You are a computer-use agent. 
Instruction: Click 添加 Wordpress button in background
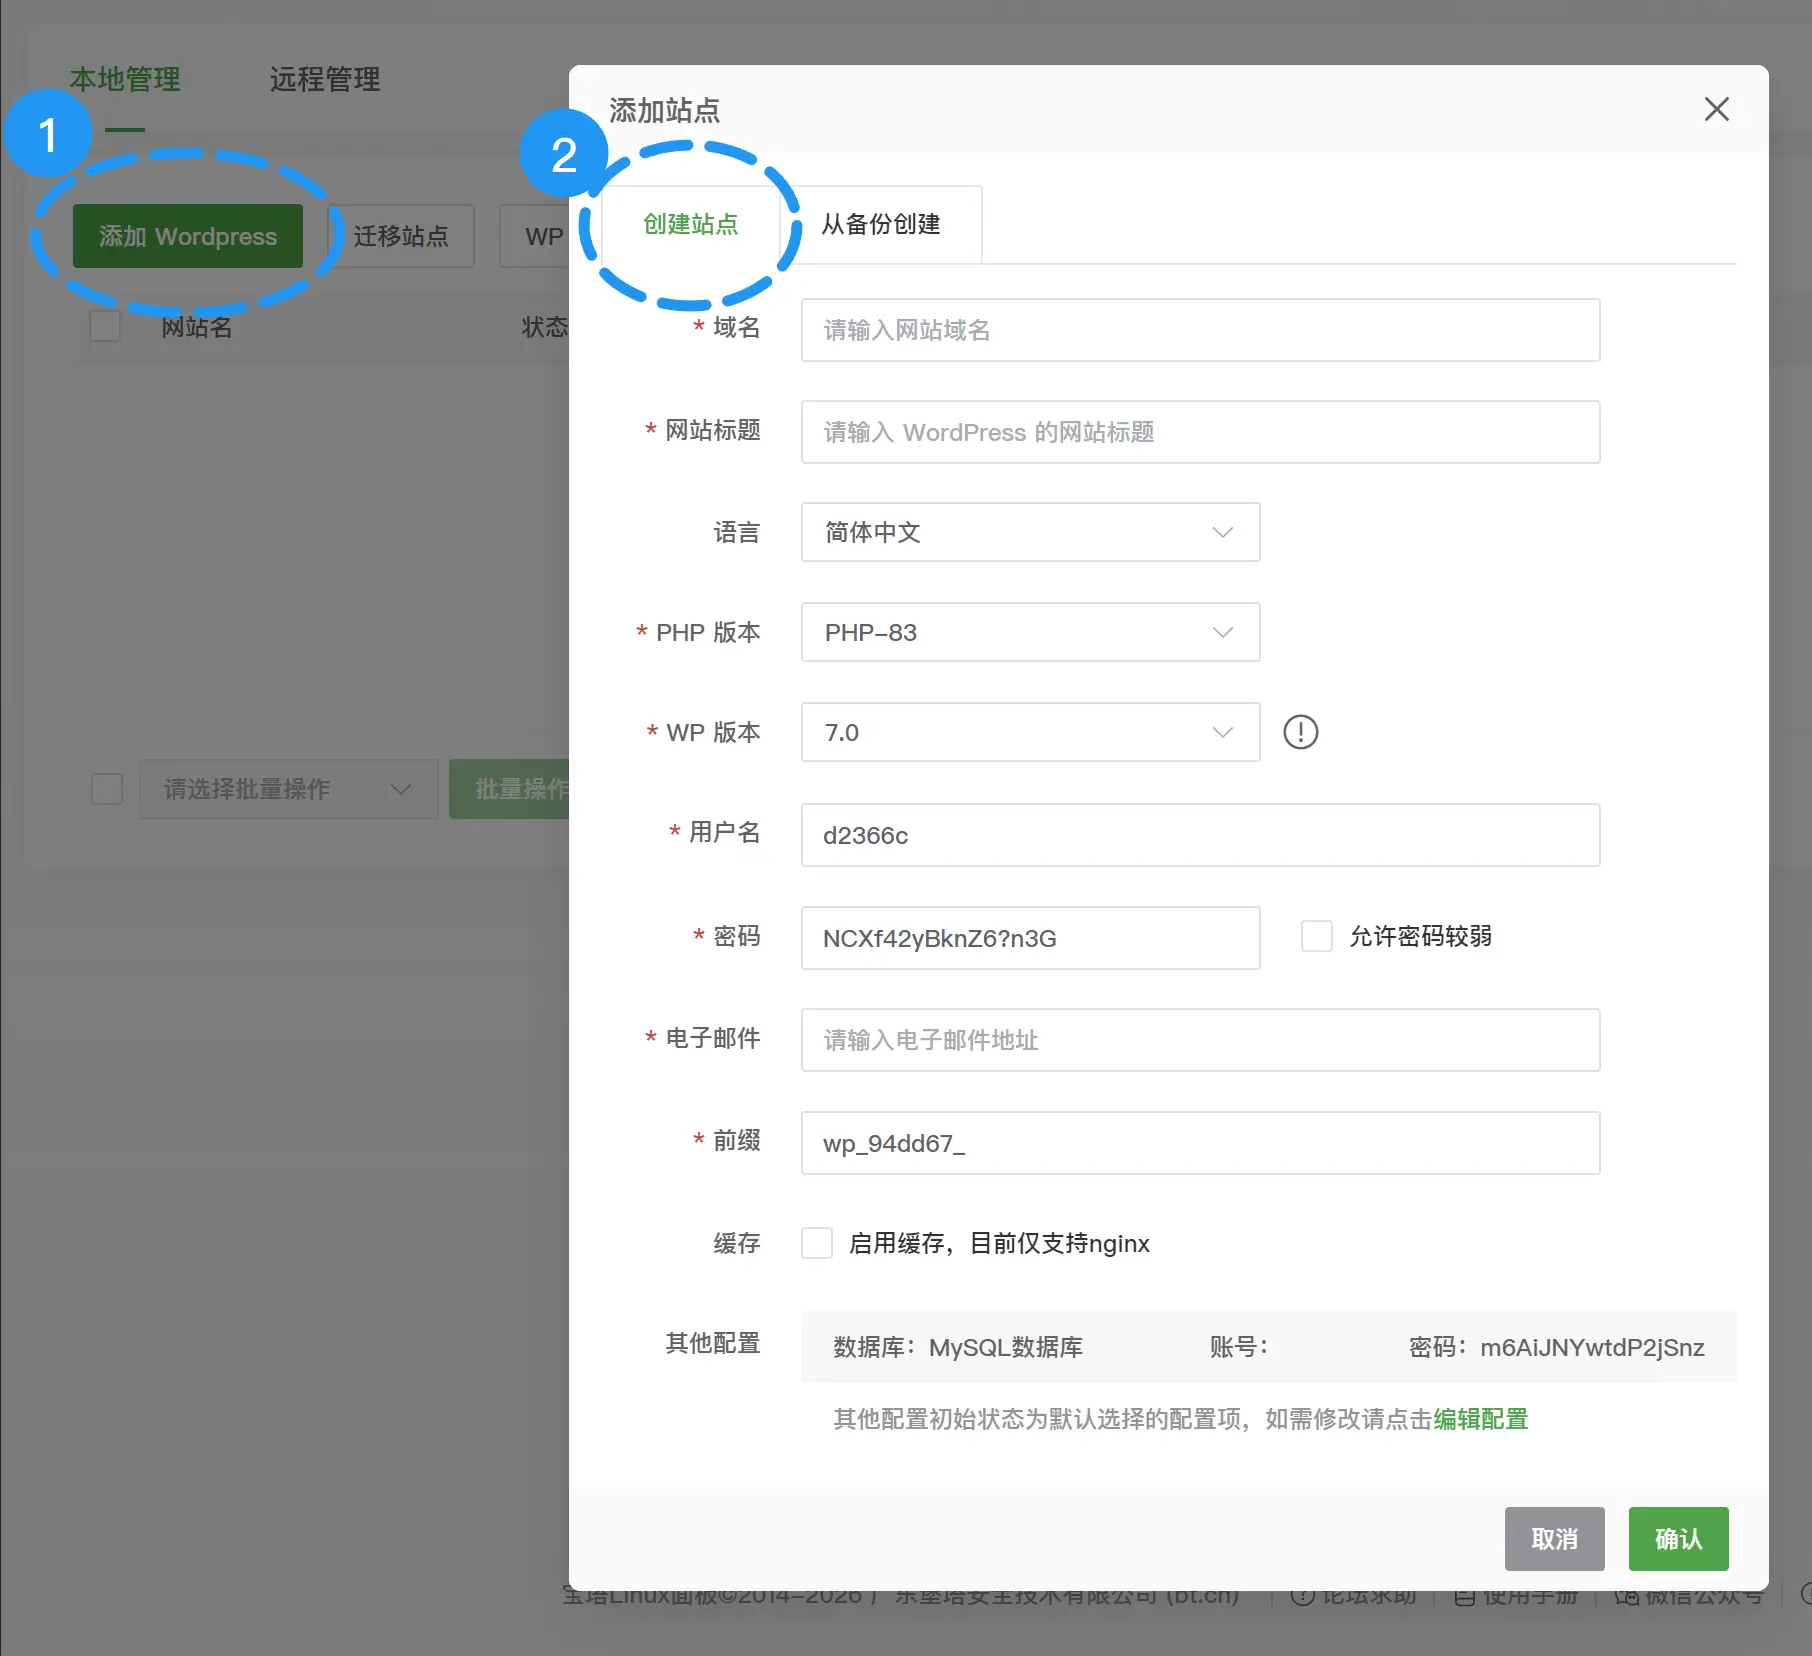pyautogui.click(x=188, y=236)
